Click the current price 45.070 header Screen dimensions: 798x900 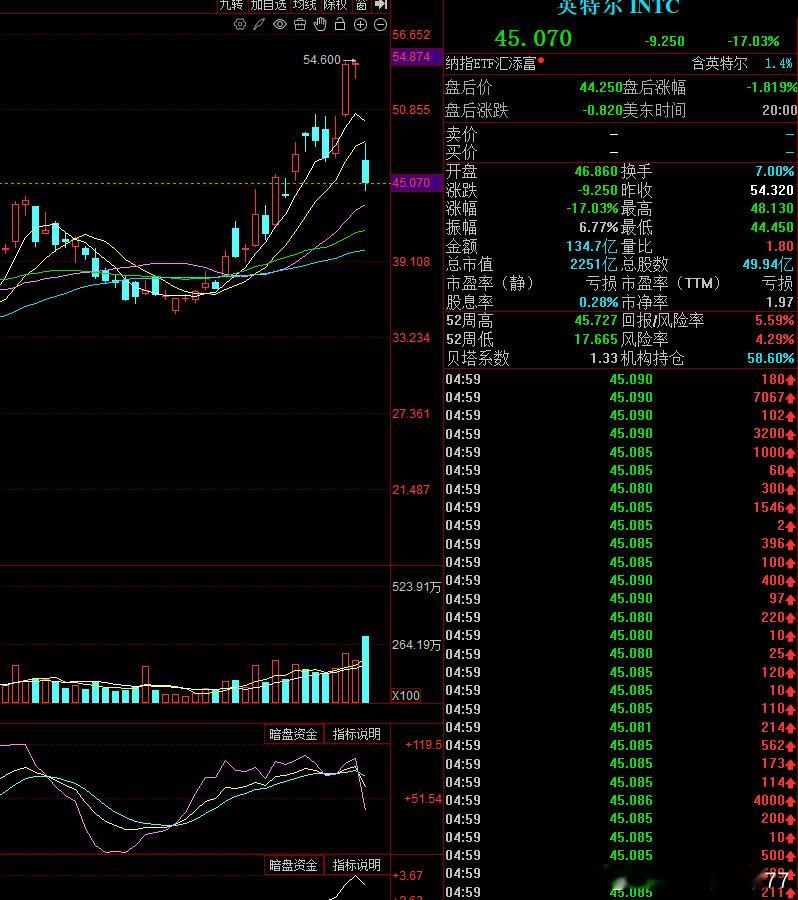click(533, 38)
